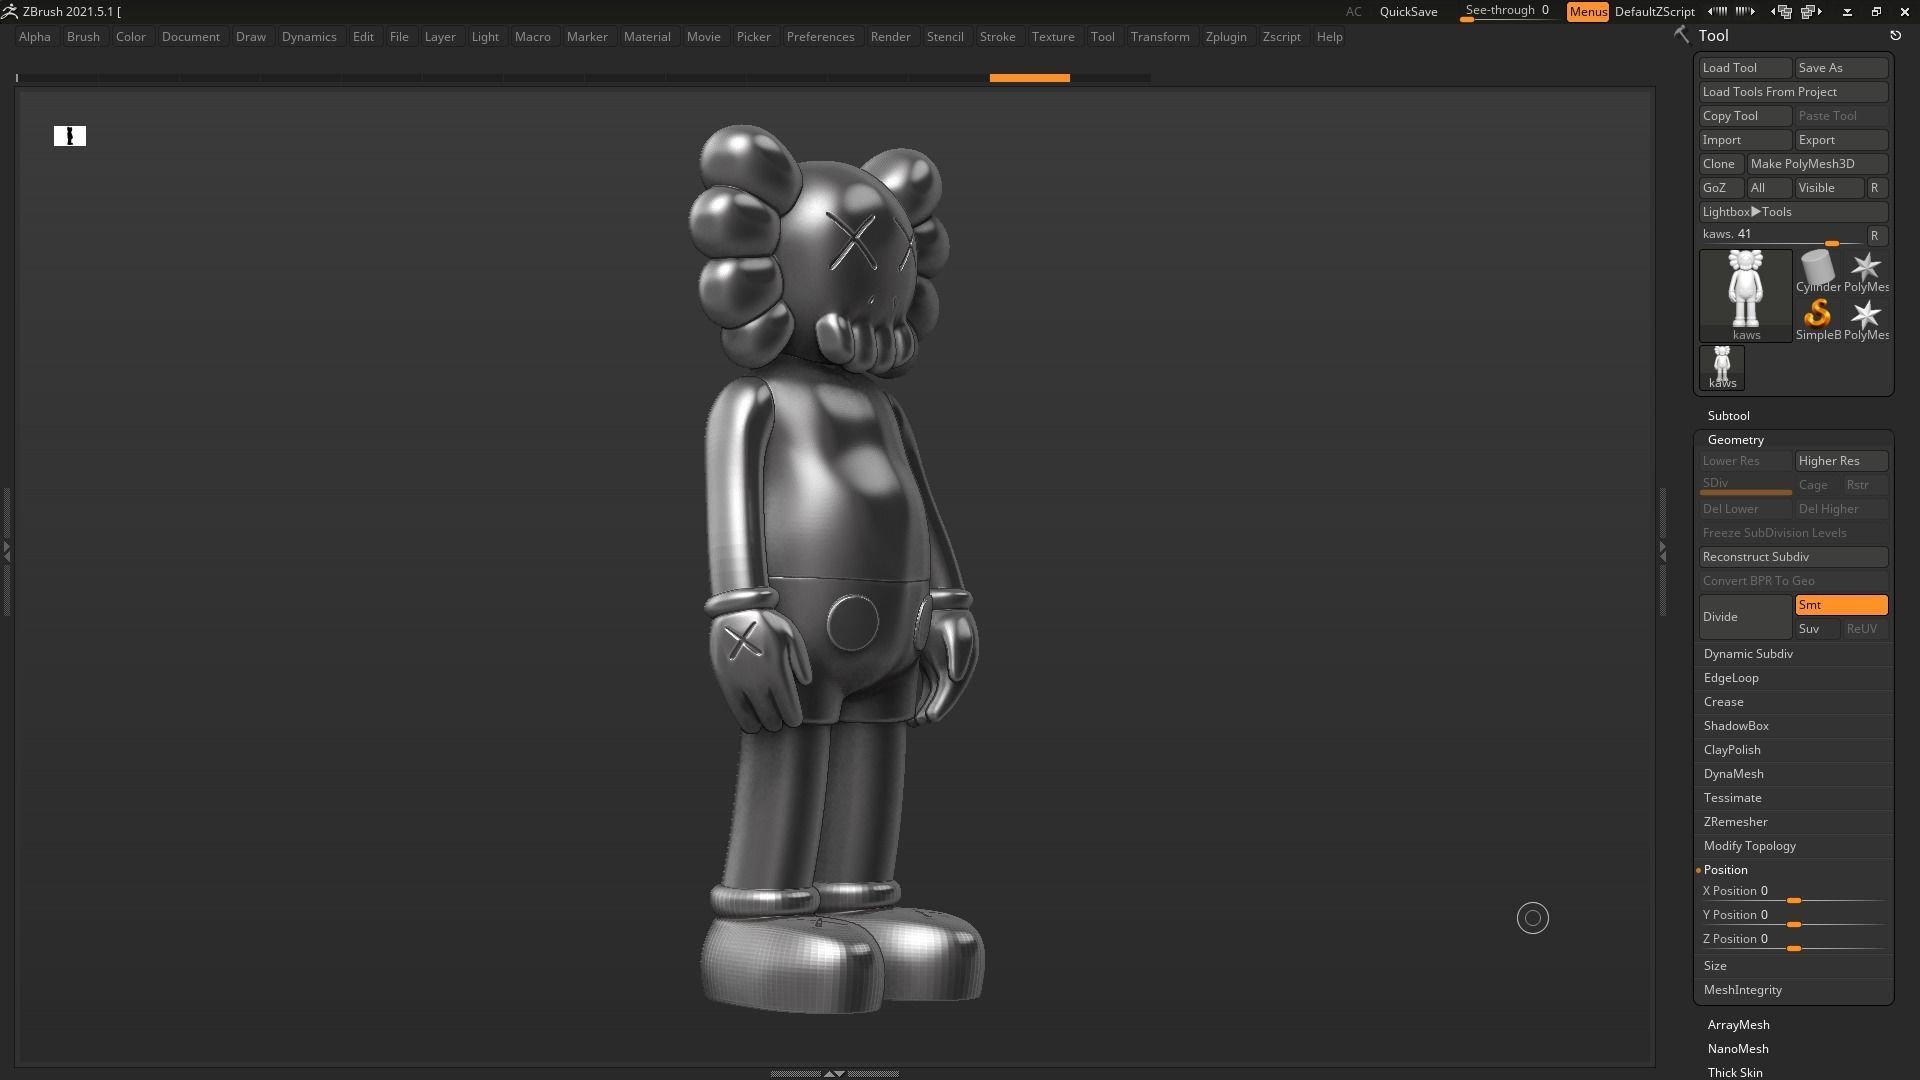1920x1080 pixels.
Task: Expand the Subtool section
Action: tap(1728, 415)
